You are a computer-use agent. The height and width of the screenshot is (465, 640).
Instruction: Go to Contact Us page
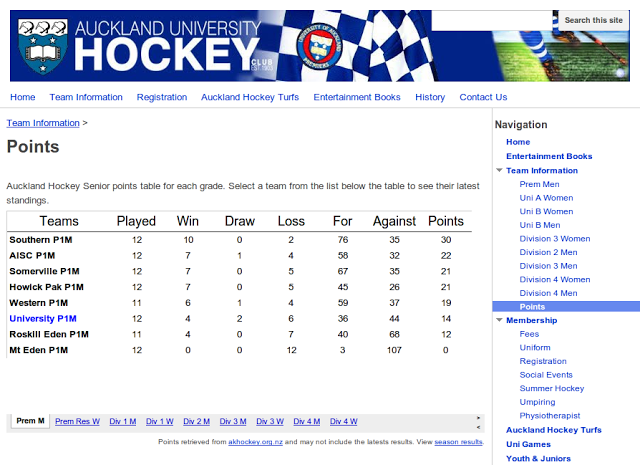pos(483,97)
